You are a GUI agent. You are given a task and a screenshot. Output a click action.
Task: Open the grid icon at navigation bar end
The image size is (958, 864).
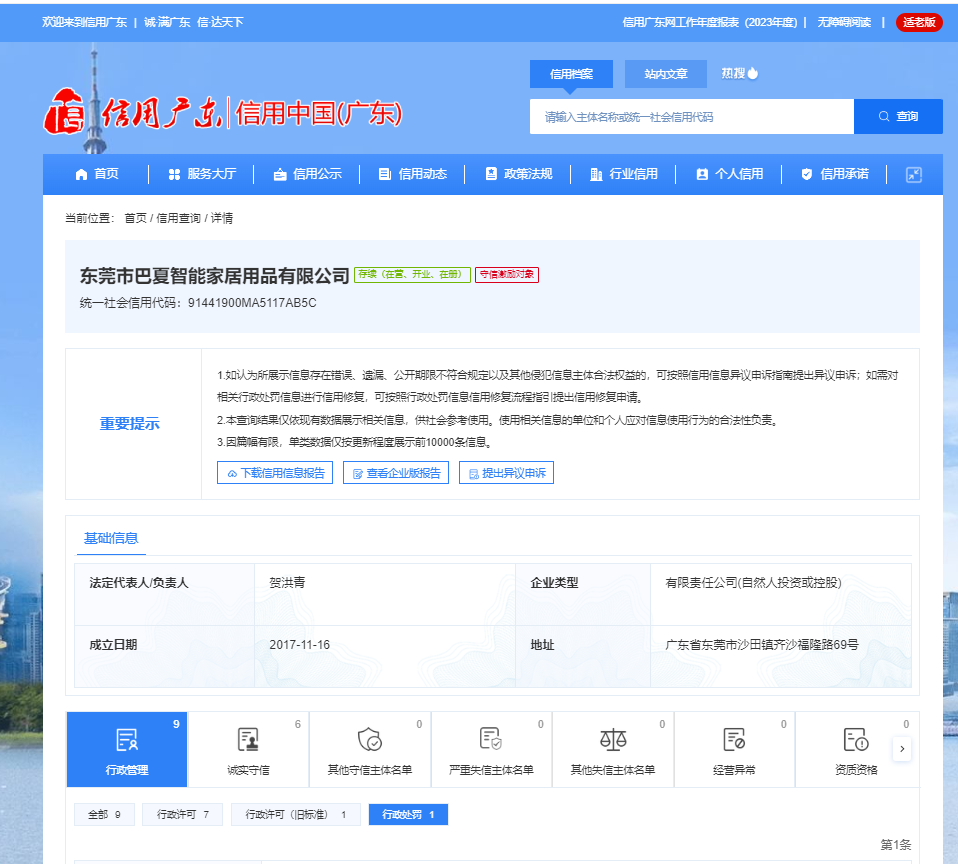(x=913, y=173)
